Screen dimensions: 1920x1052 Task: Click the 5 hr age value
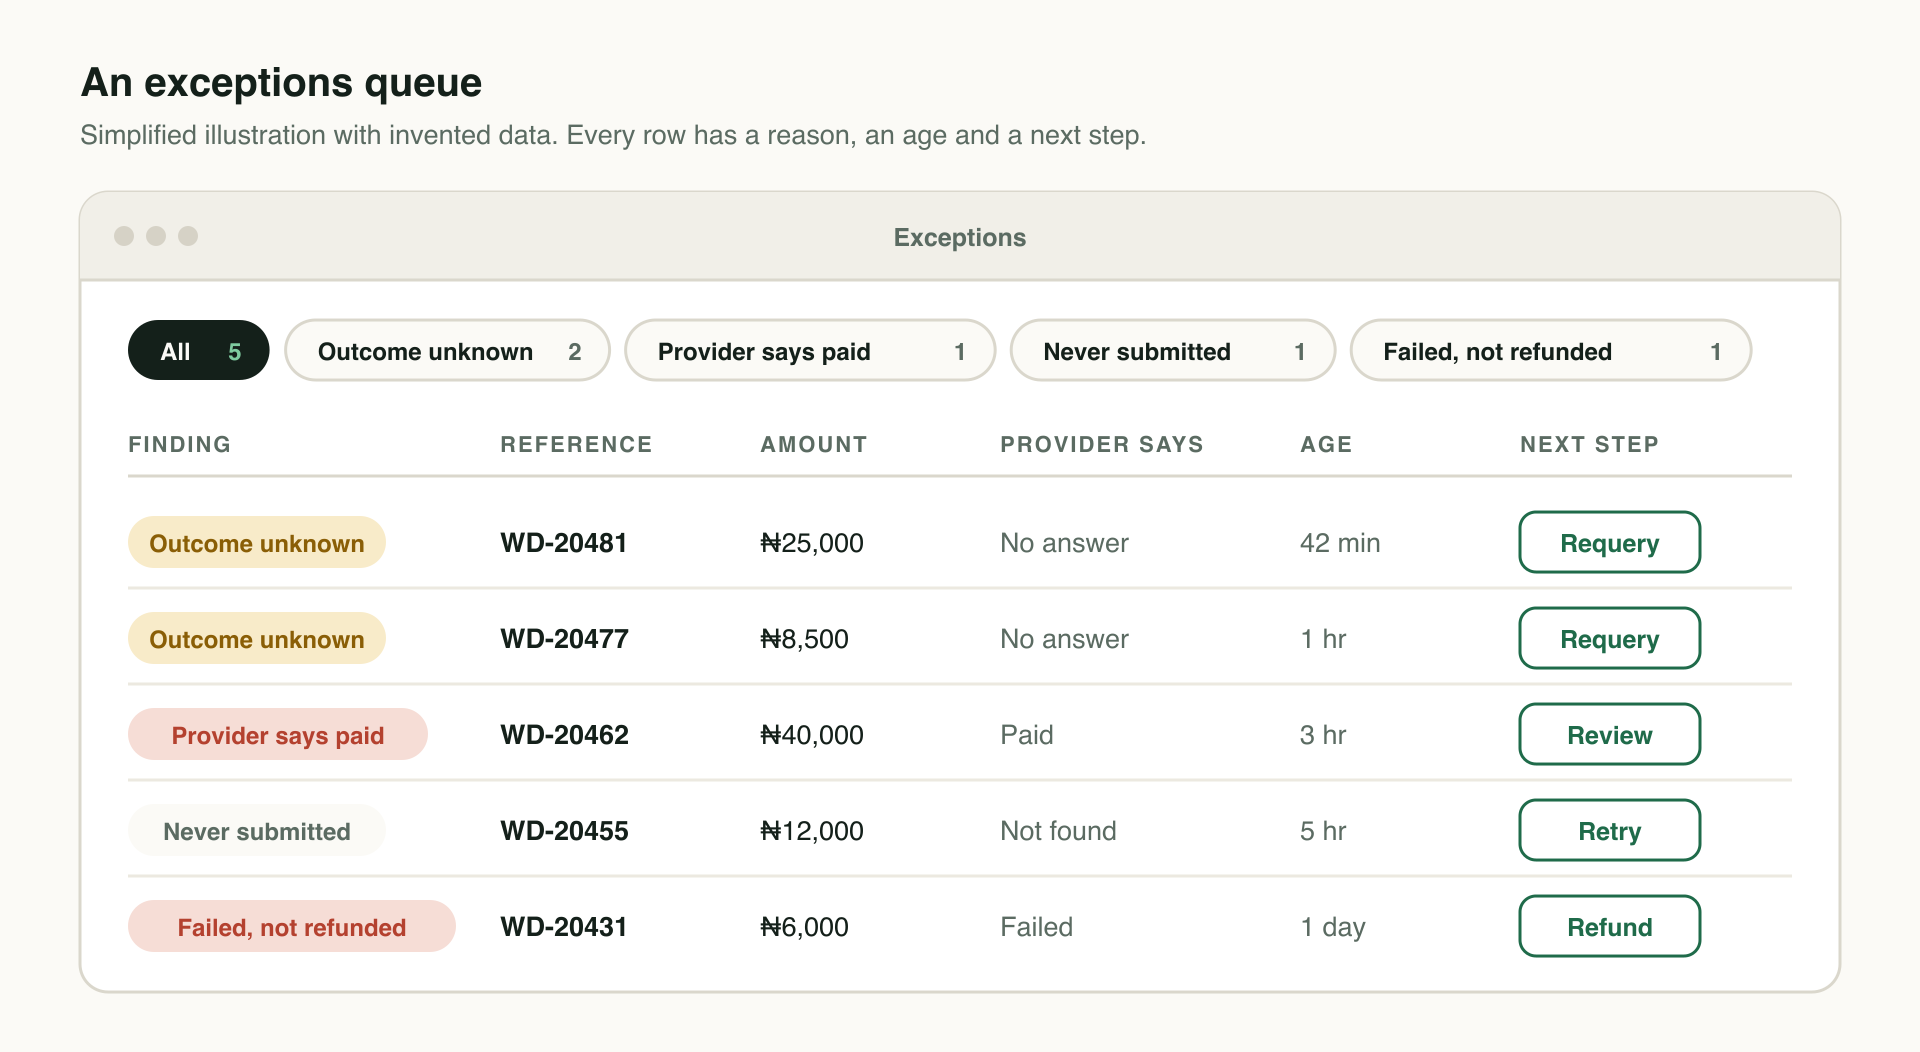1323,831
